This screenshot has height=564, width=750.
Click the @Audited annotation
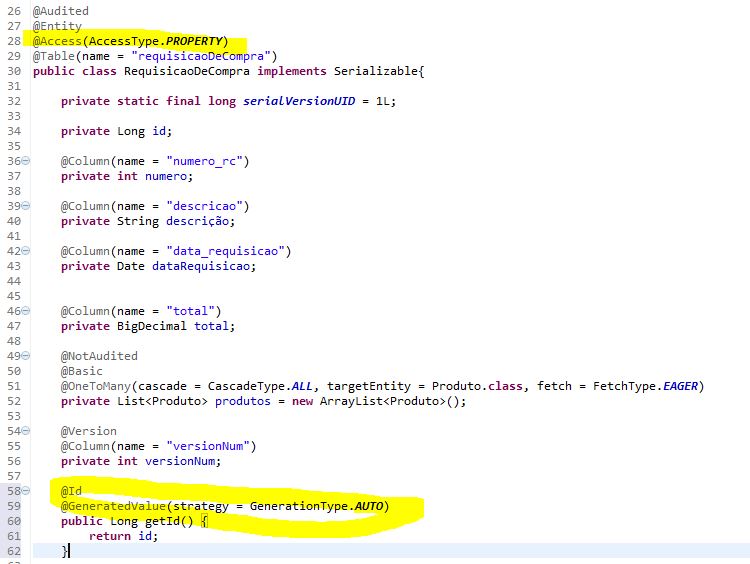61,11
